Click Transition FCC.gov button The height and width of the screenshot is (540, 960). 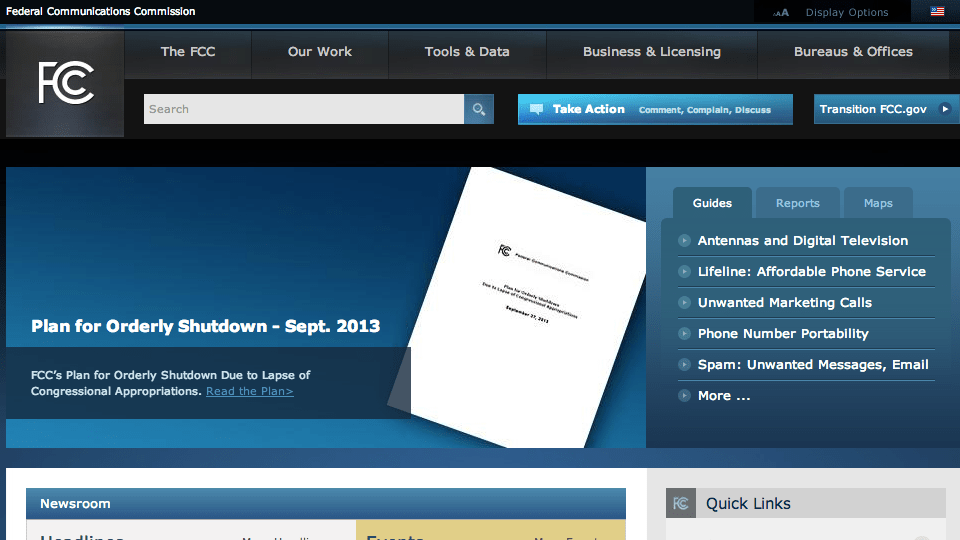click(x=887, y=109)
